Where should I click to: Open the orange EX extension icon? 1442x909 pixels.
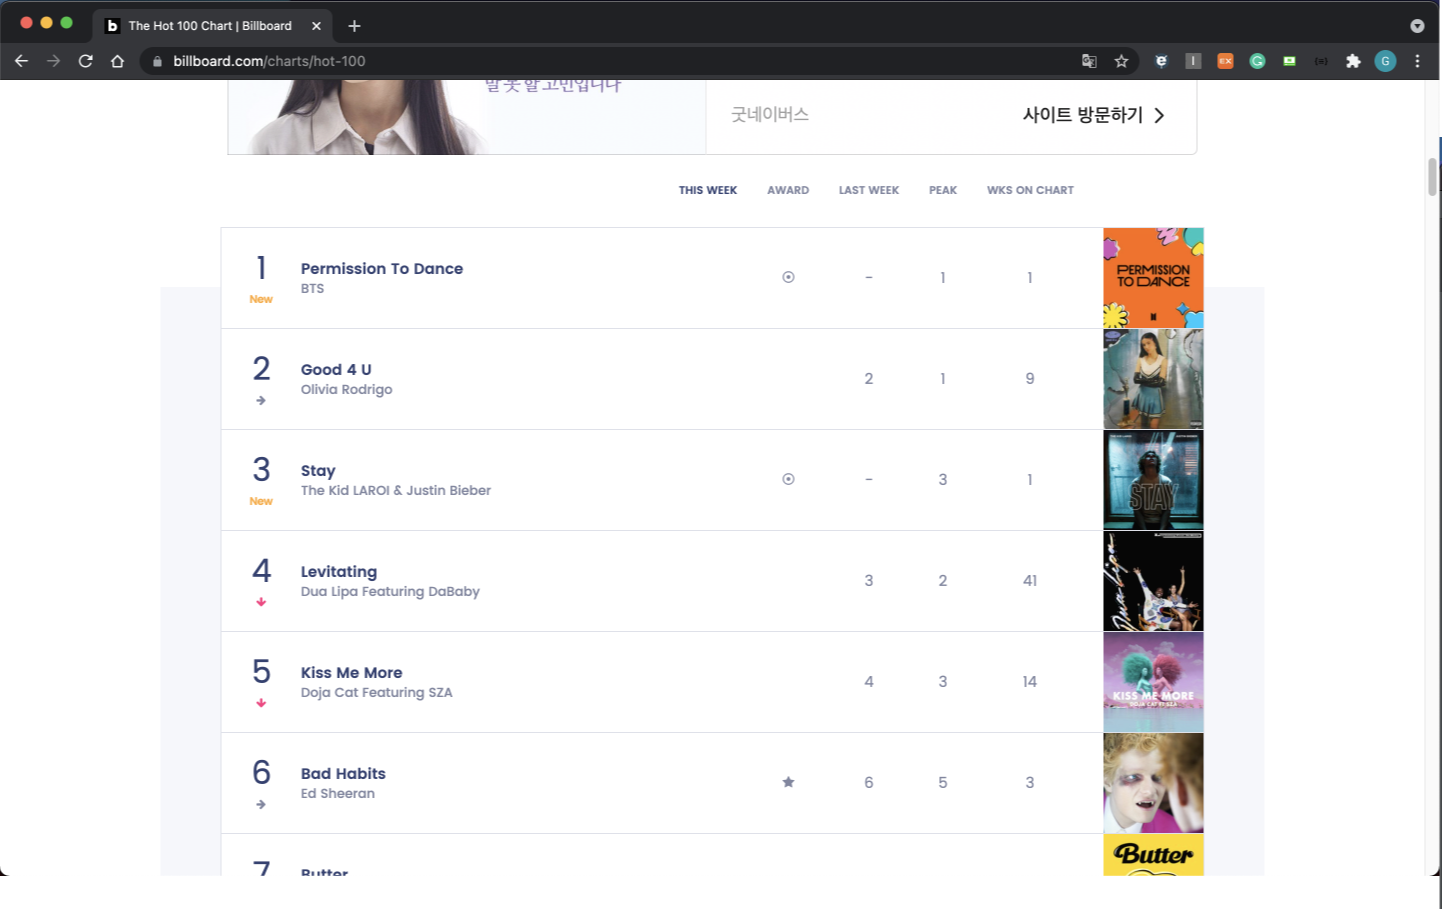pyautogui.click(x=1225, y=61)
